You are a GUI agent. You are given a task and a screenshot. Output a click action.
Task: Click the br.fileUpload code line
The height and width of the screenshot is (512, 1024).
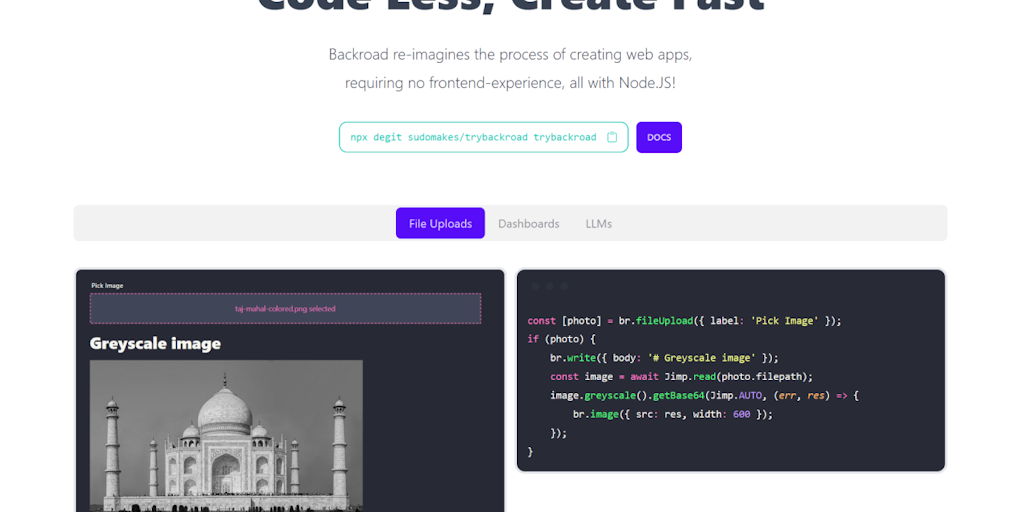click(x=684, y=320)
